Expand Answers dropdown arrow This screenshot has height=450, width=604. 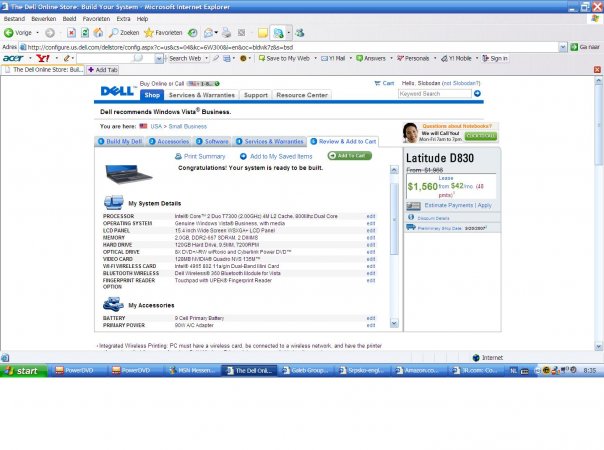tap(391, 59)
